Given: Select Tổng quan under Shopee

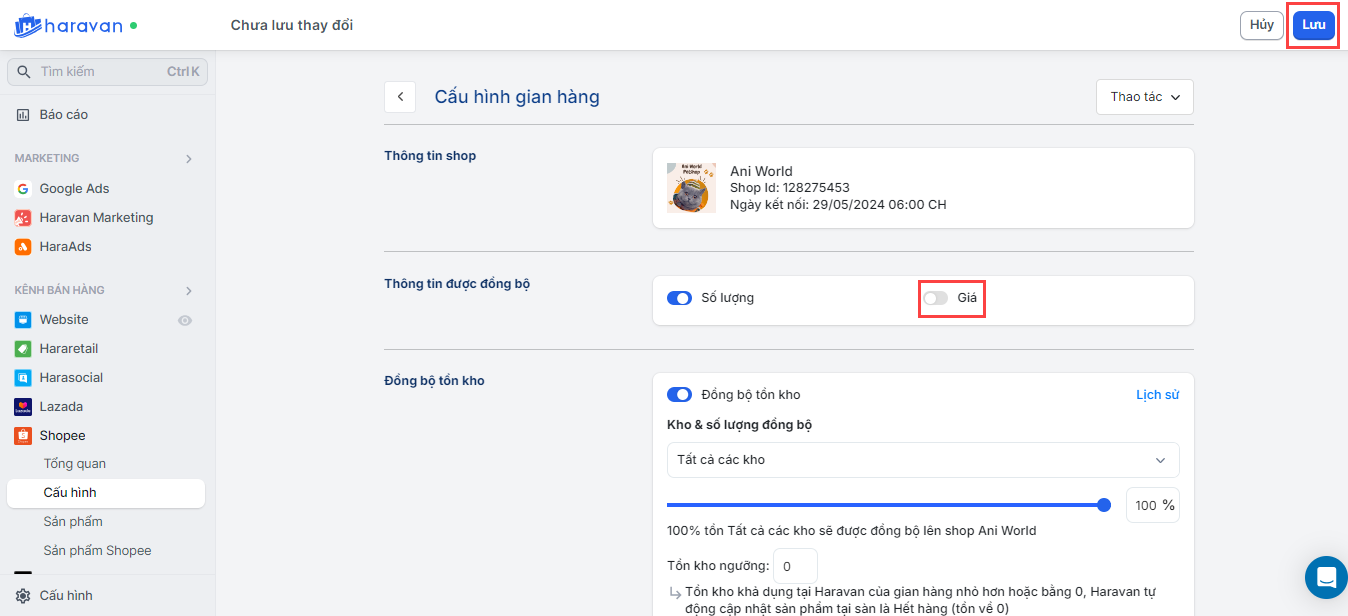Looking at the screenshot, I should (x=74, y=464).
